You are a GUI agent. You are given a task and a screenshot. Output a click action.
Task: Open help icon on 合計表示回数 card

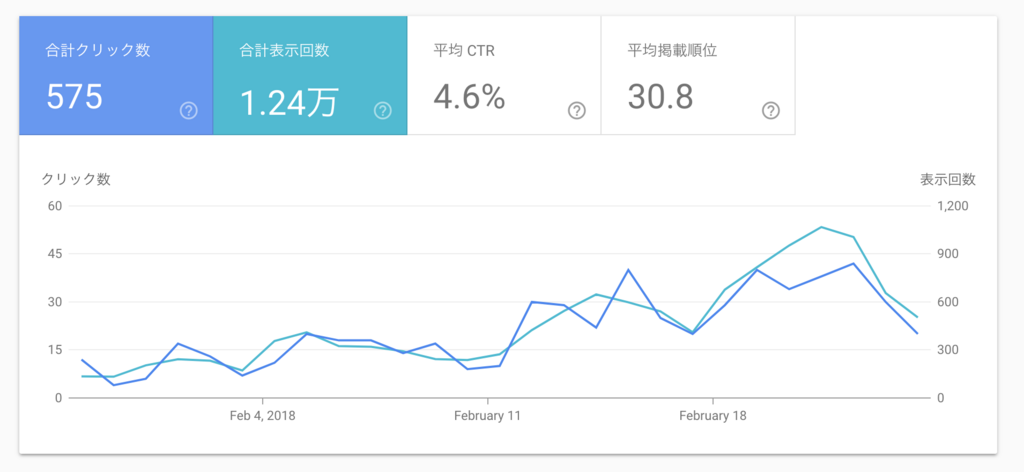[382, 111]
